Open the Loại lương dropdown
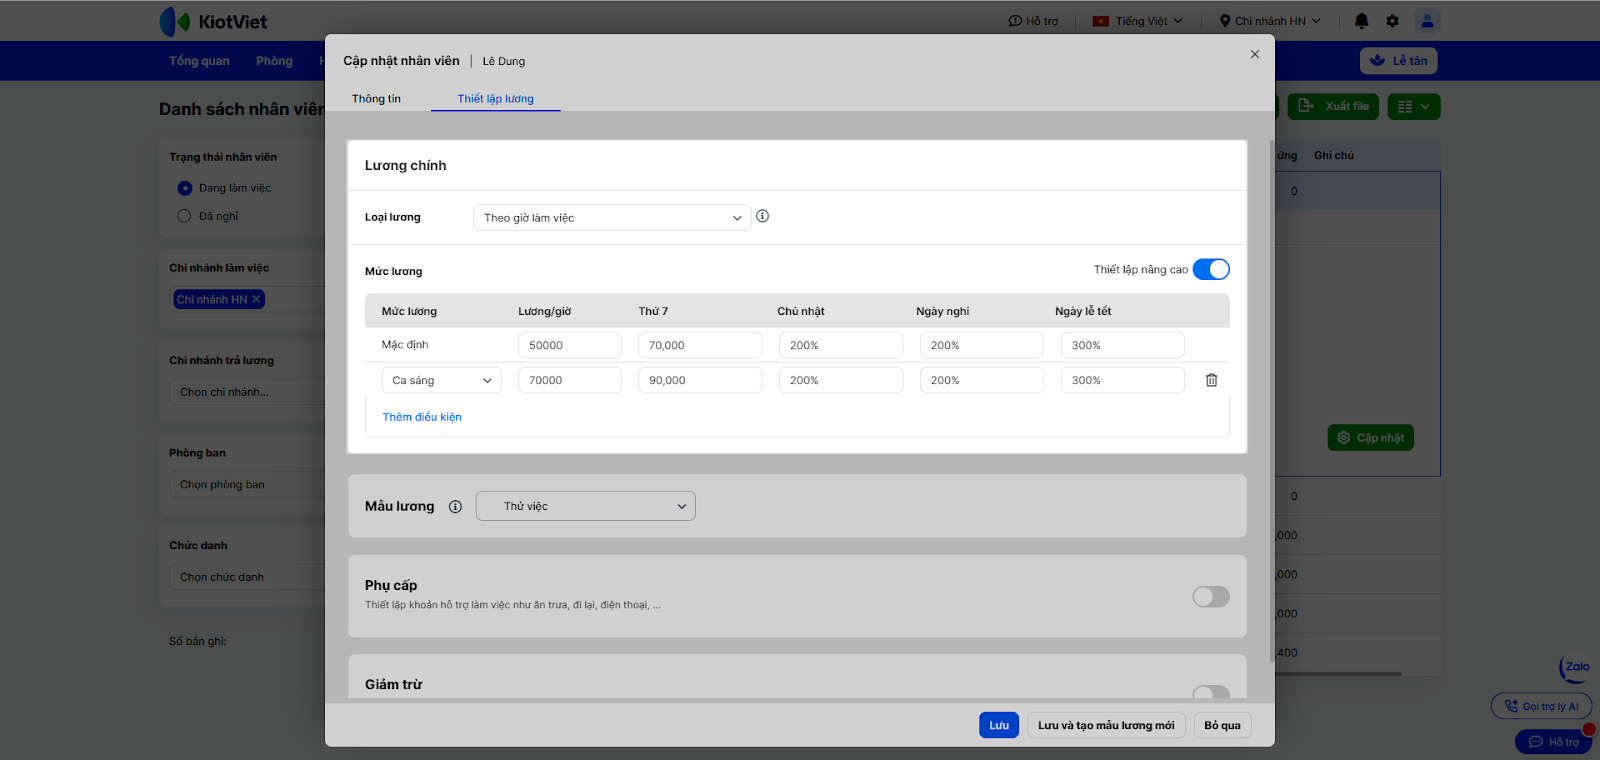This screenshot has width=1600, height=760. click(611, 218)
